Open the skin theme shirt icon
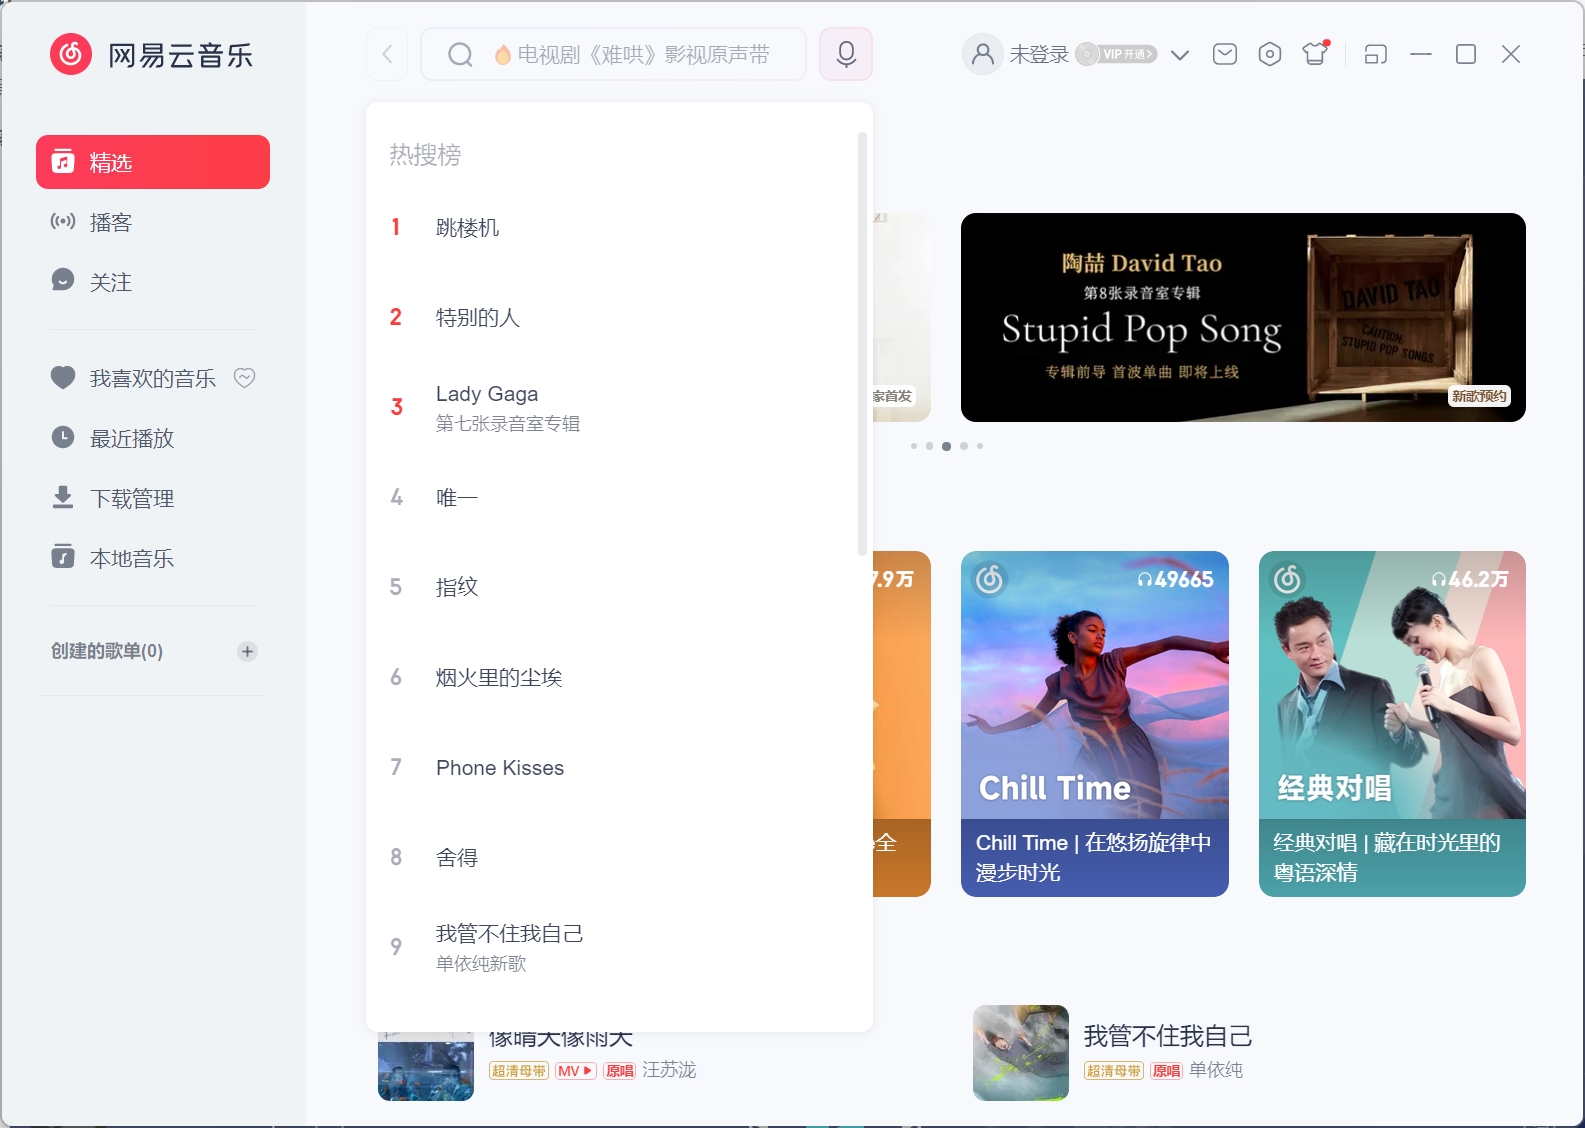1585x1128 pixels. pyautogui.click(x=1315, y=53)
